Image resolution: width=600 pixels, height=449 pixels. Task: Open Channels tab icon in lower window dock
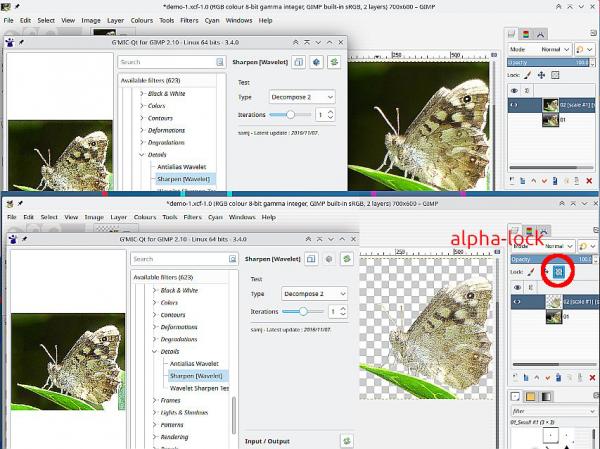point(529,231)
